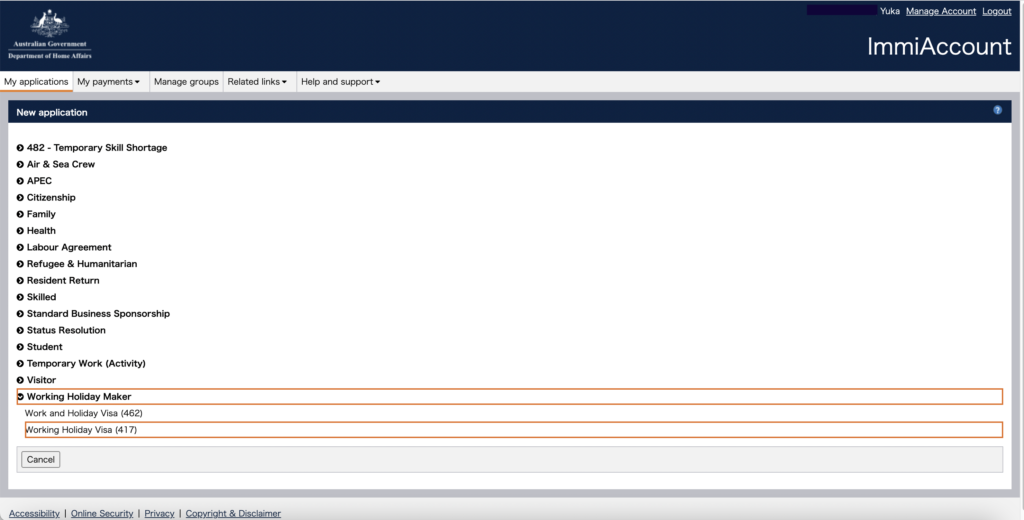Collapse the Working Holiday Maker category
1024x520 pixels.
(x=78, y=397)
